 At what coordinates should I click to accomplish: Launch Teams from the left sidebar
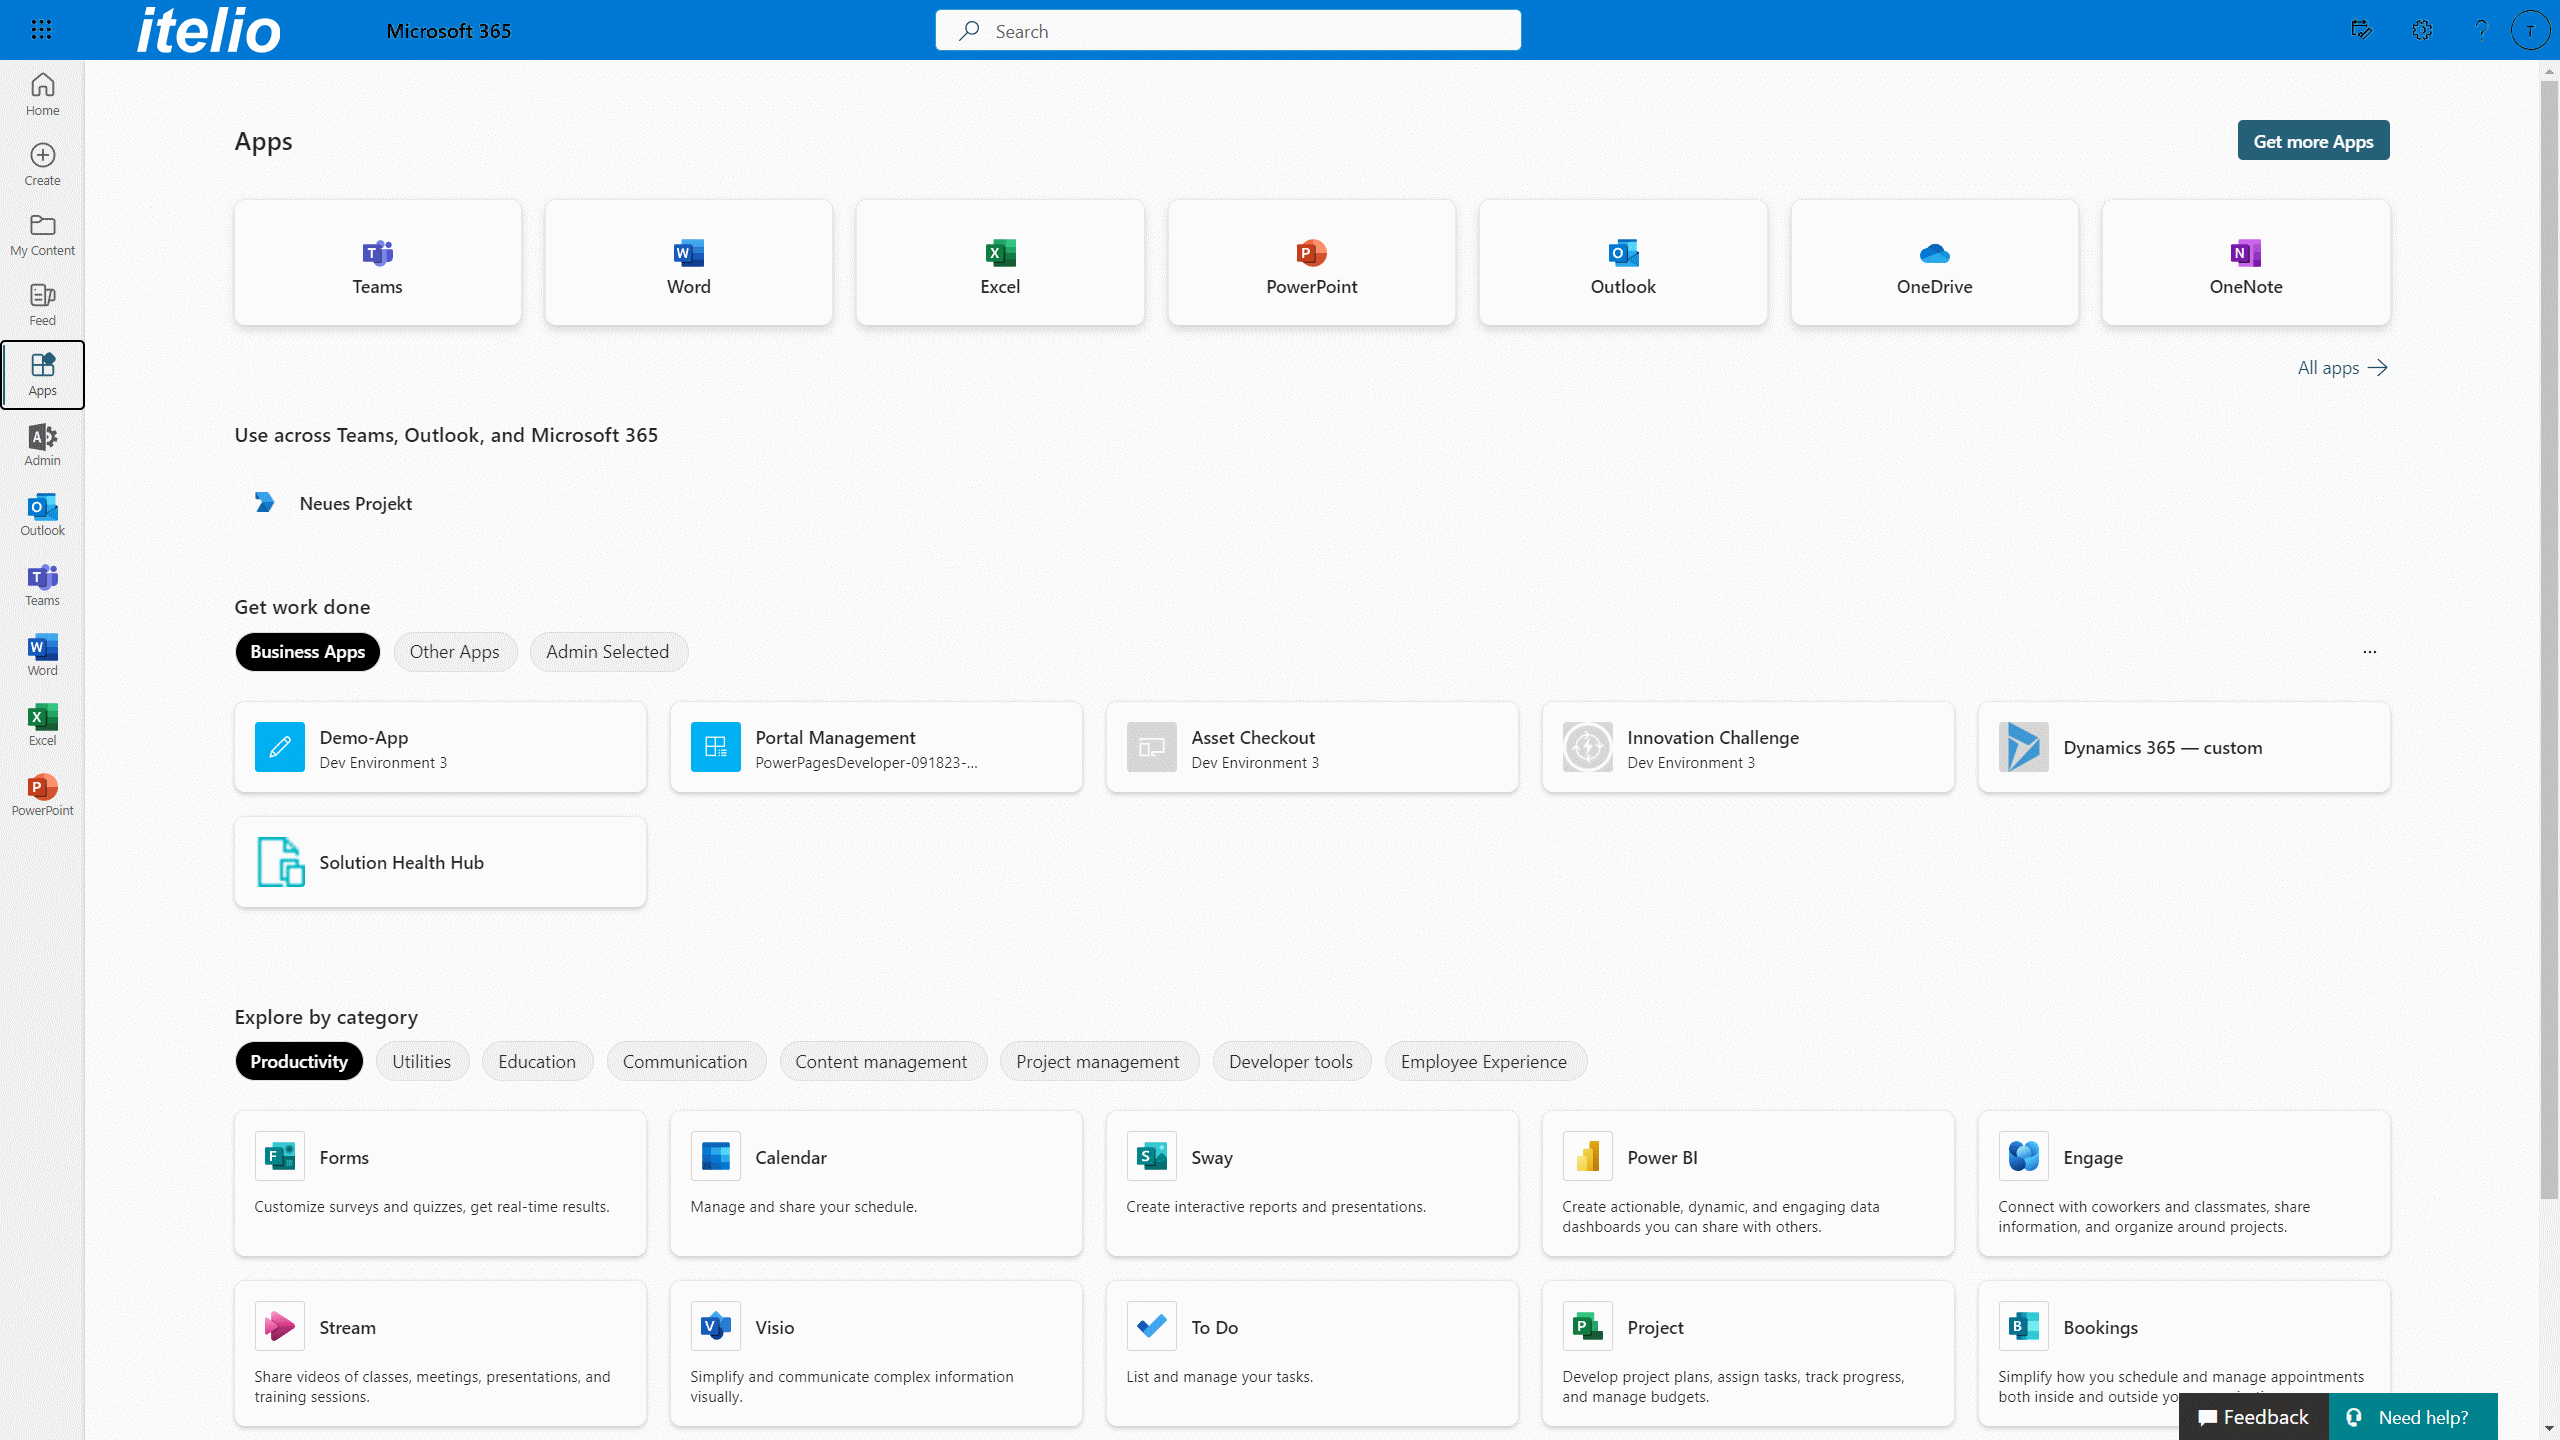[x=42, y=585]
